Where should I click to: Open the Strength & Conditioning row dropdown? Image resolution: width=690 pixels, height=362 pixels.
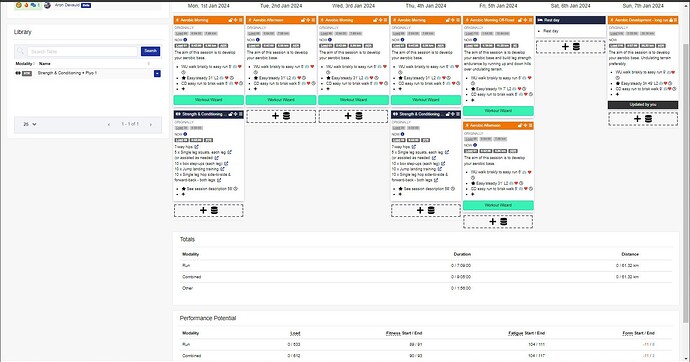(x=157, y=73)
